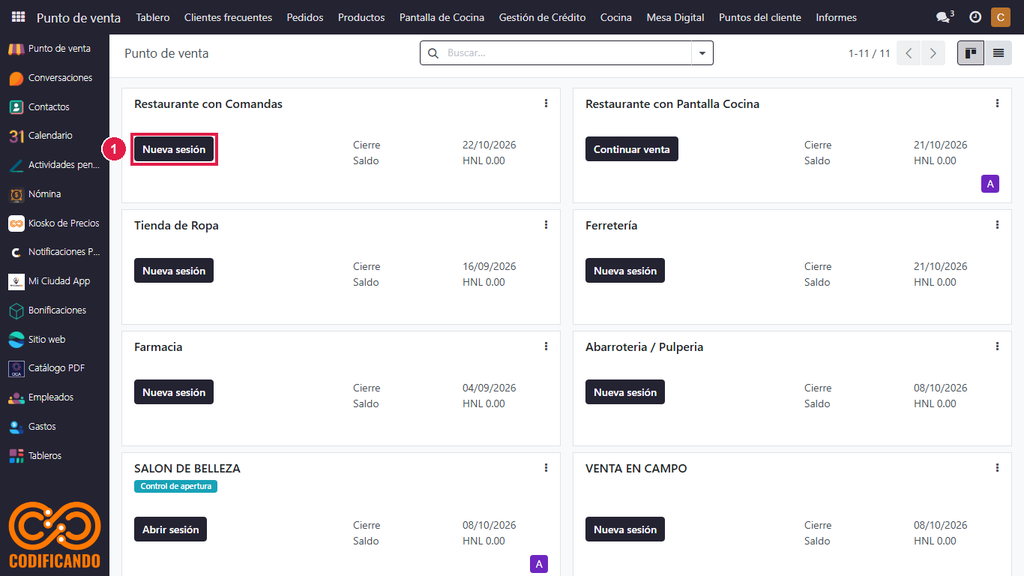This screenshot has height=576, width=1024.
Task: Start Nueva sesión for Abarroteria / Pulperia
Action: [x=625, y=392]
